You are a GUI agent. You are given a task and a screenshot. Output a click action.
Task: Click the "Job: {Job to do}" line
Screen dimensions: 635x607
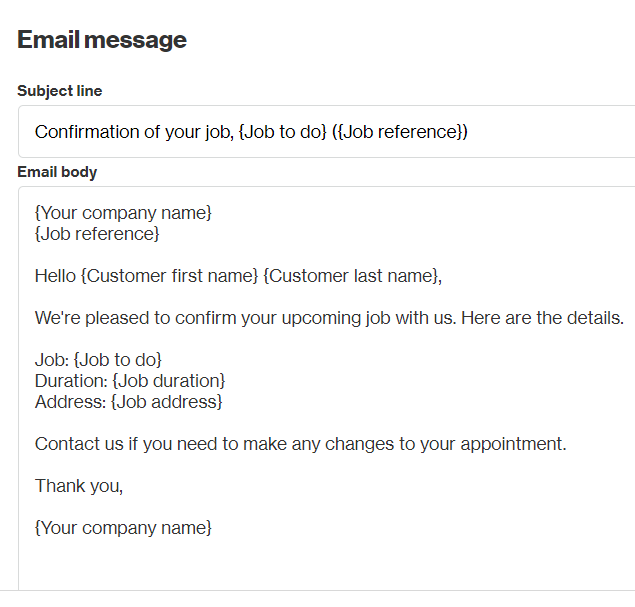click(98, 360)
